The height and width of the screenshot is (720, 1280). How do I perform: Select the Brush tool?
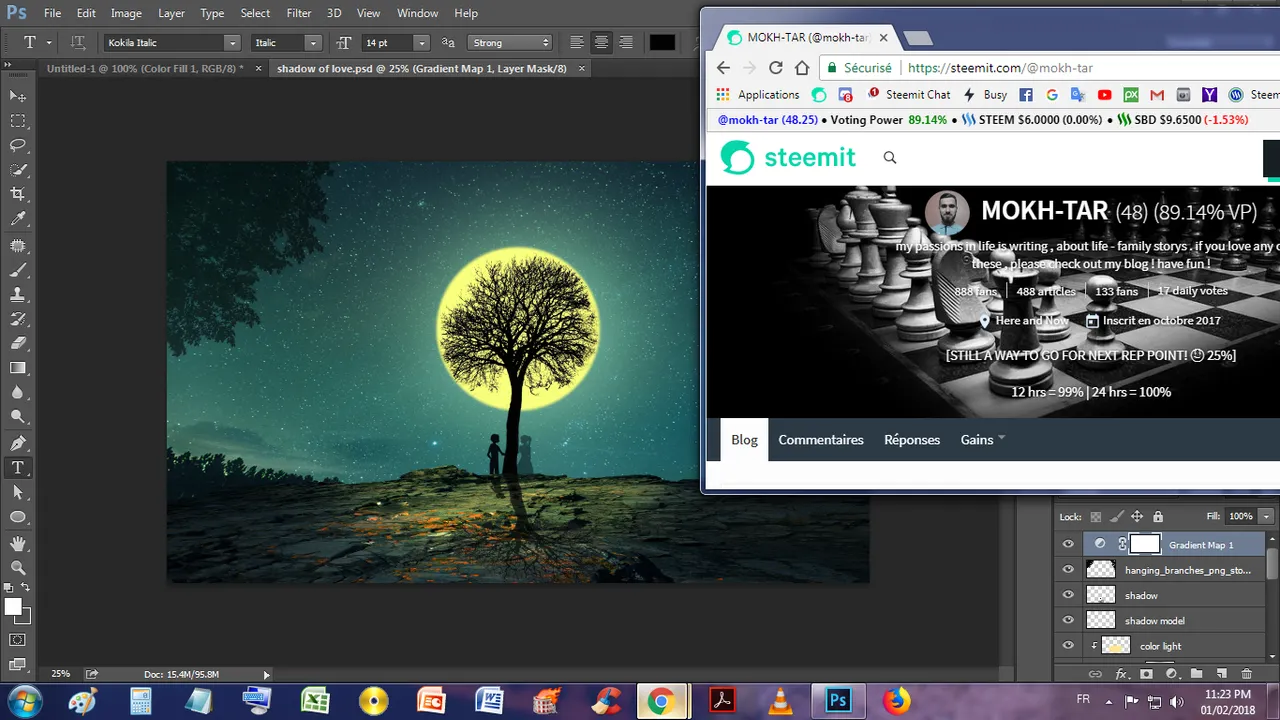(18, 270)
